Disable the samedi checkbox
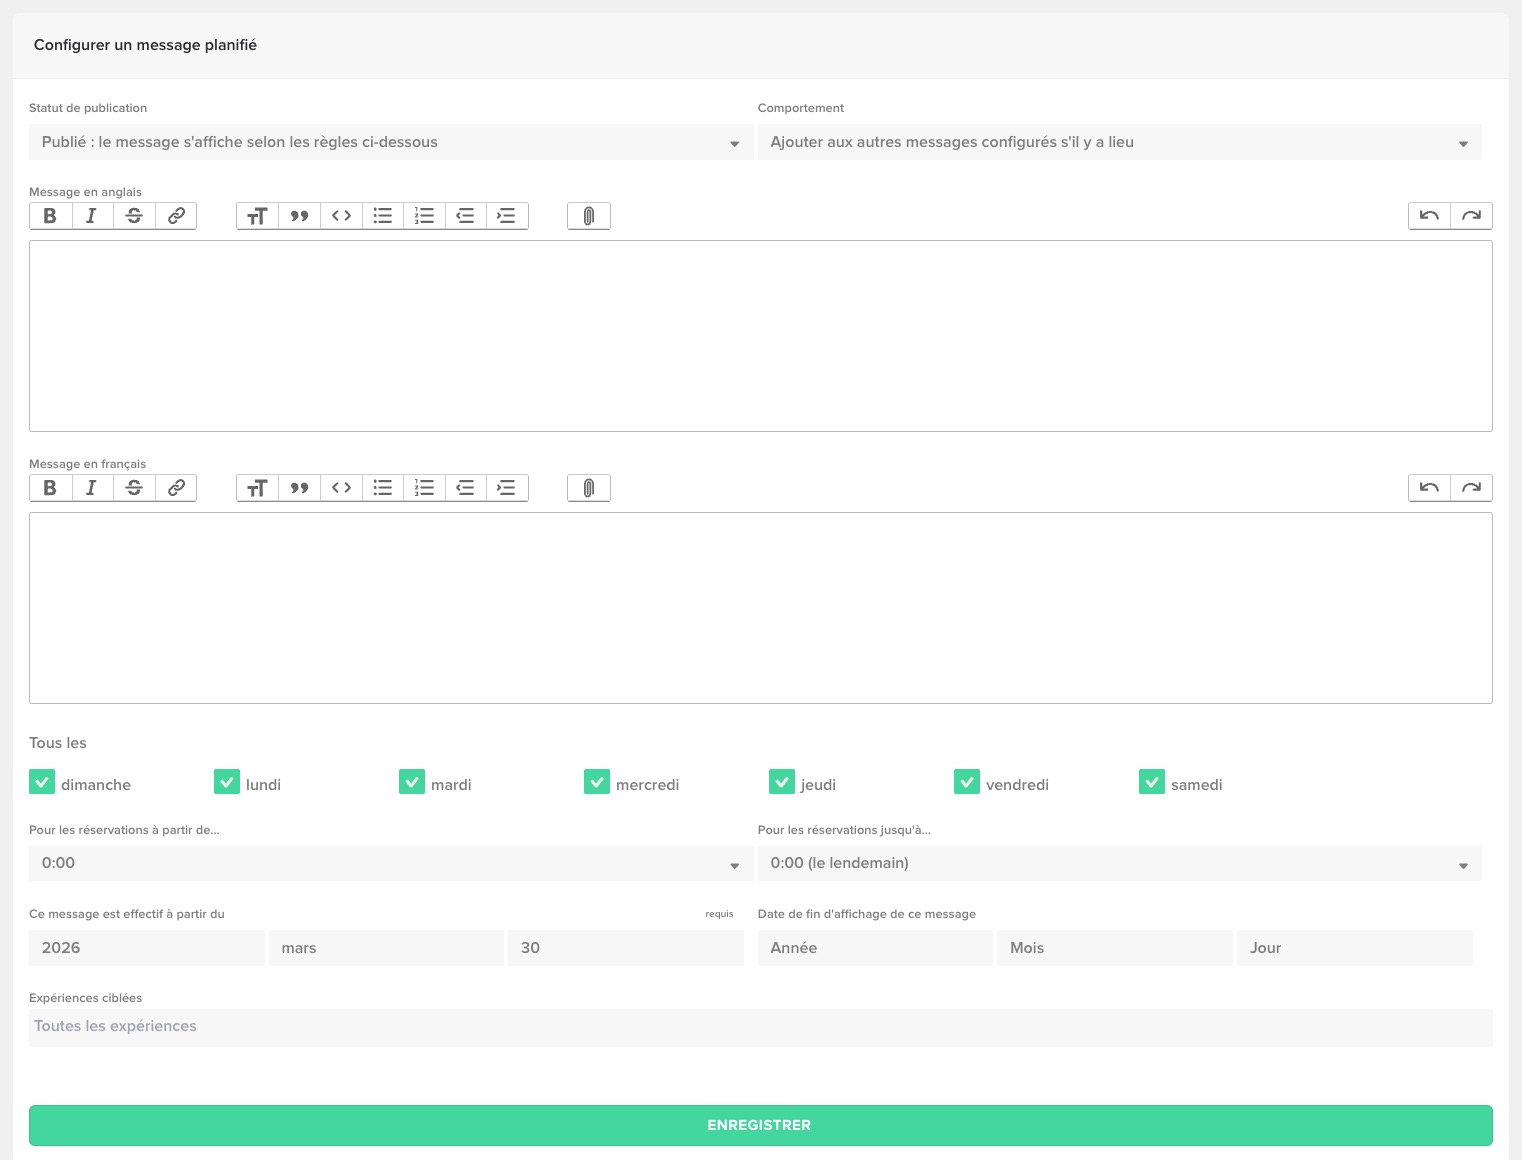The image size is (1522, 1160). (x=1152, y=782)
